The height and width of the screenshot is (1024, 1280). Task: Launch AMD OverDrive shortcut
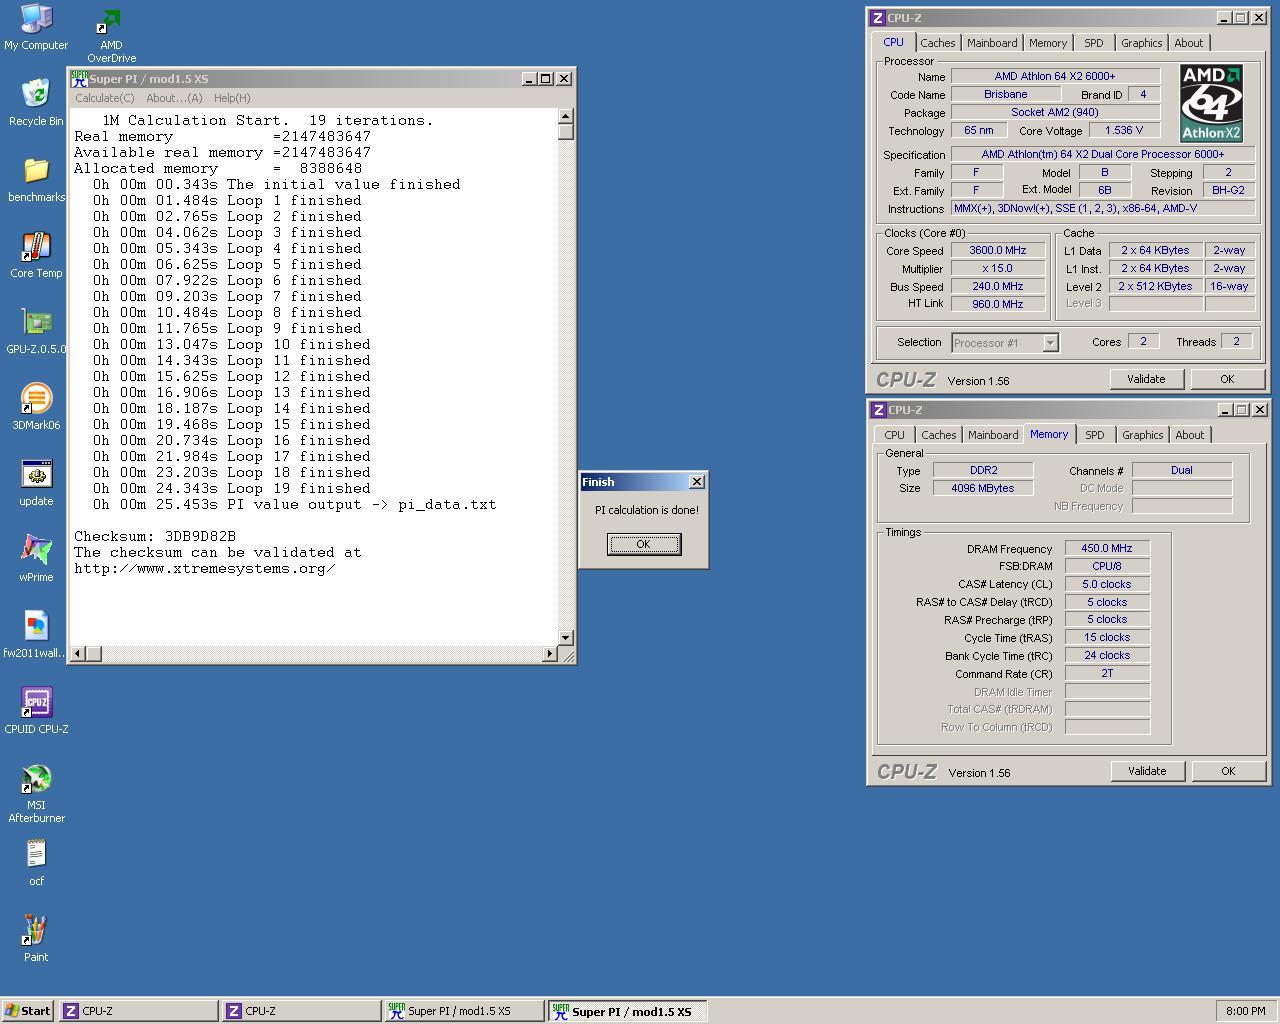(111, 34)
